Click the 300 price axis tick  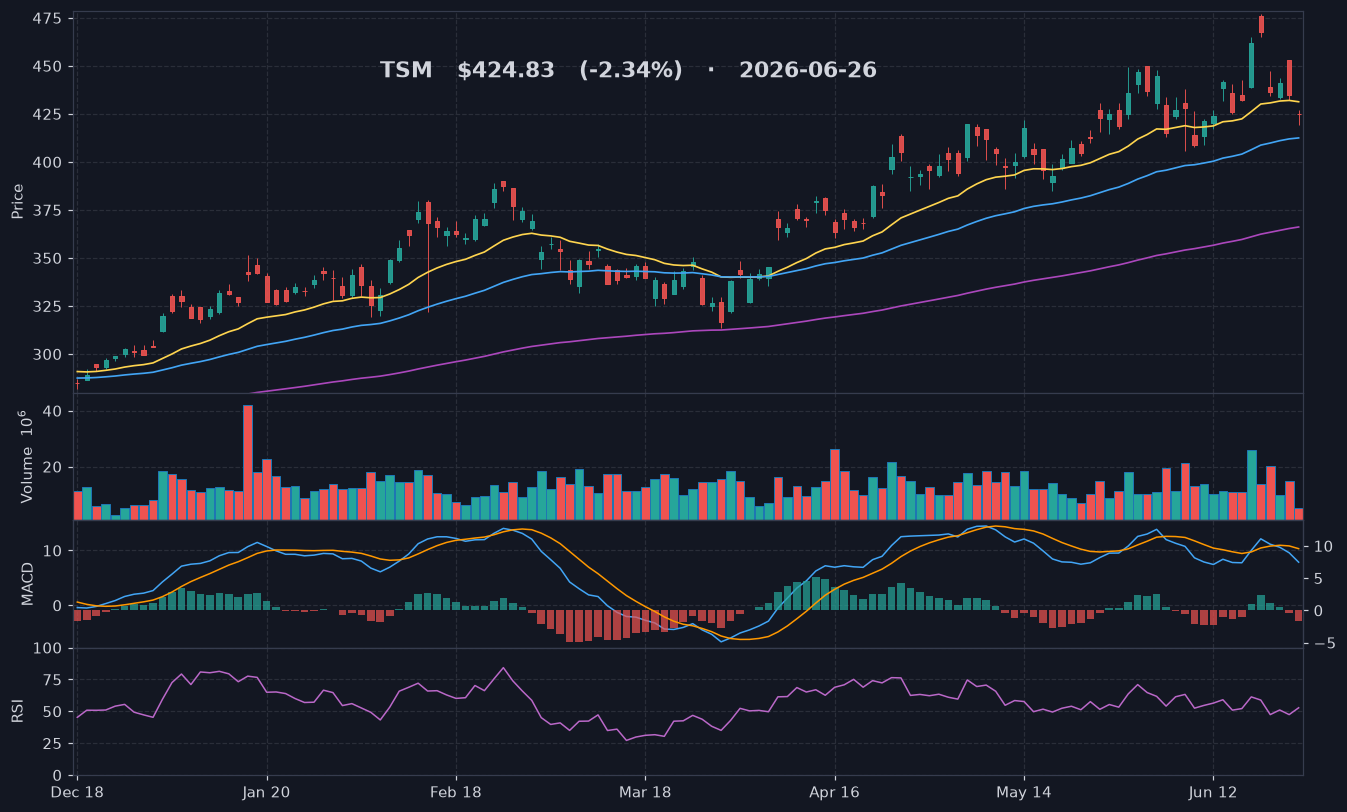coord(46,355)
